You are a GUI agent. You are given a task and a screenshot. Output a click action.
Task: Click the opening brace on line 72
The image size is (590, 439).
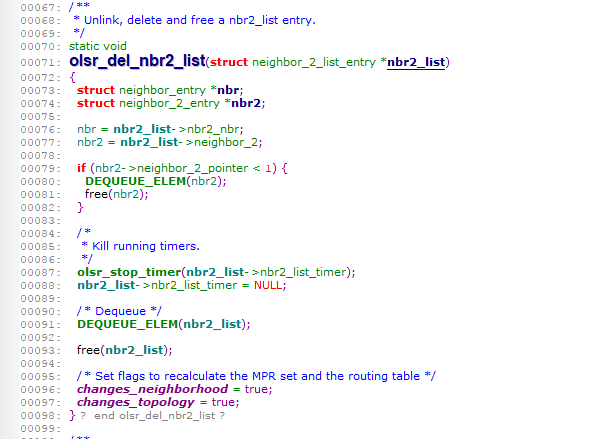tap(73, 77)
